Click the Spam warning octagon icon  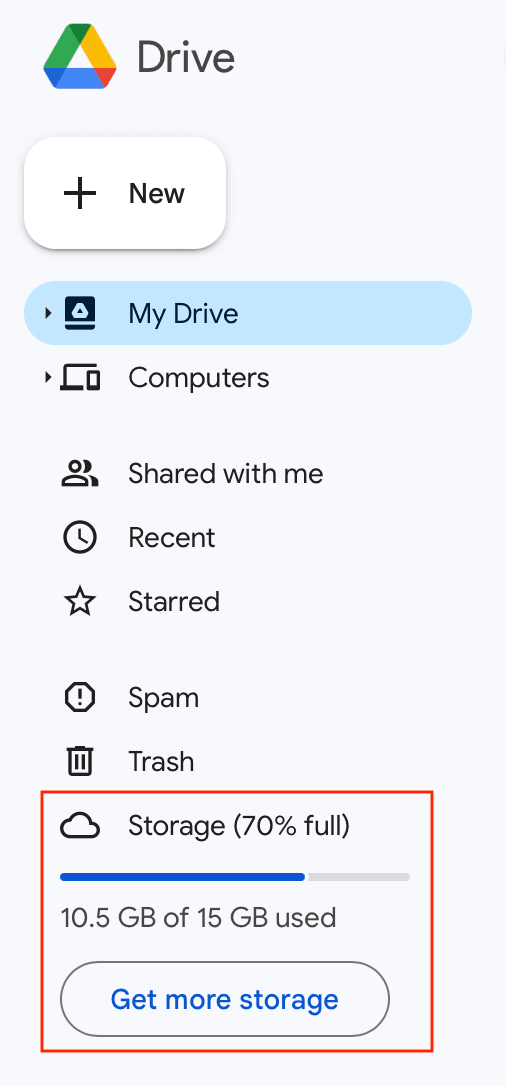tap(80, 697)
